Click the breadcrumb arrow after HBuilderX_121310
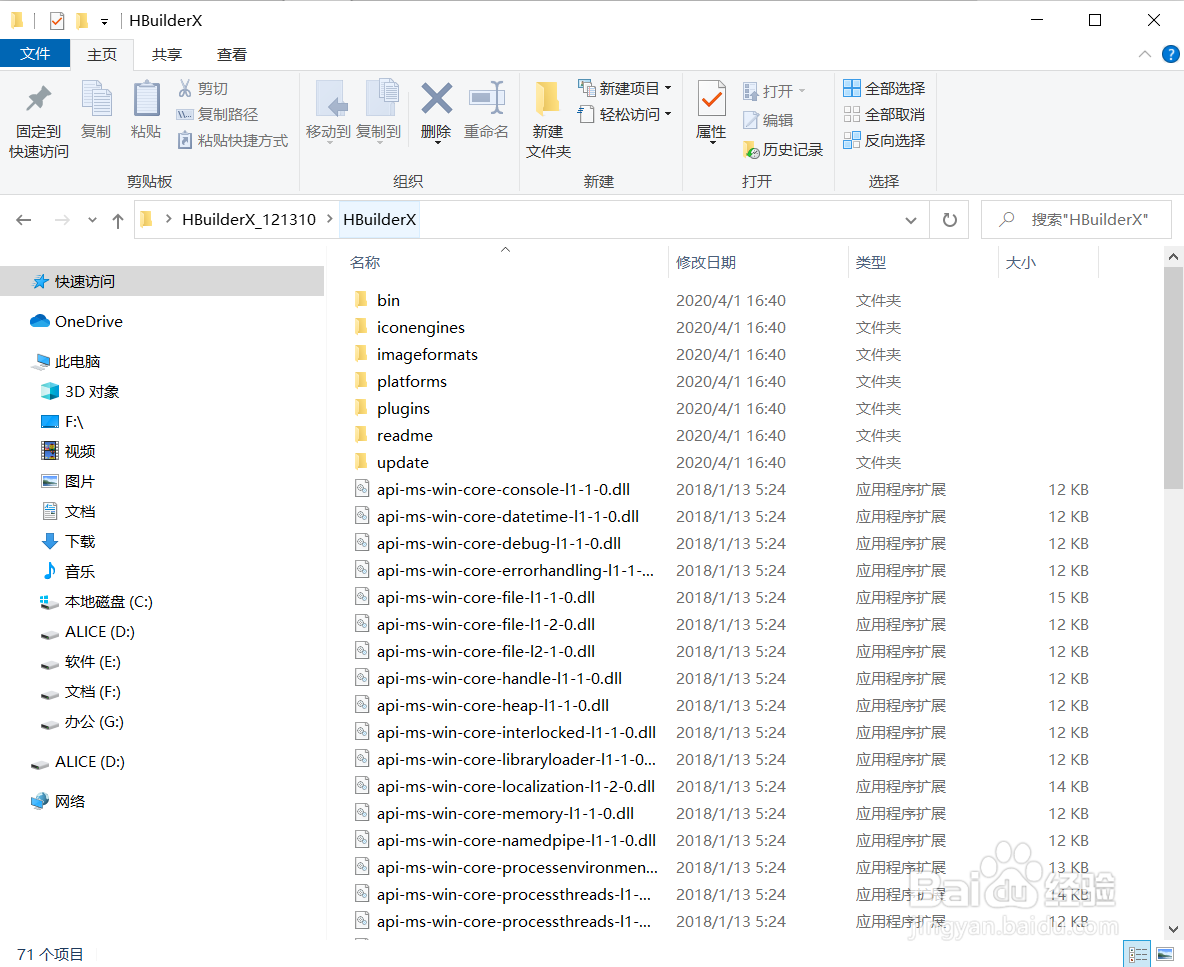The width and height of the screenshot is (1184, 967). (330, 219)
